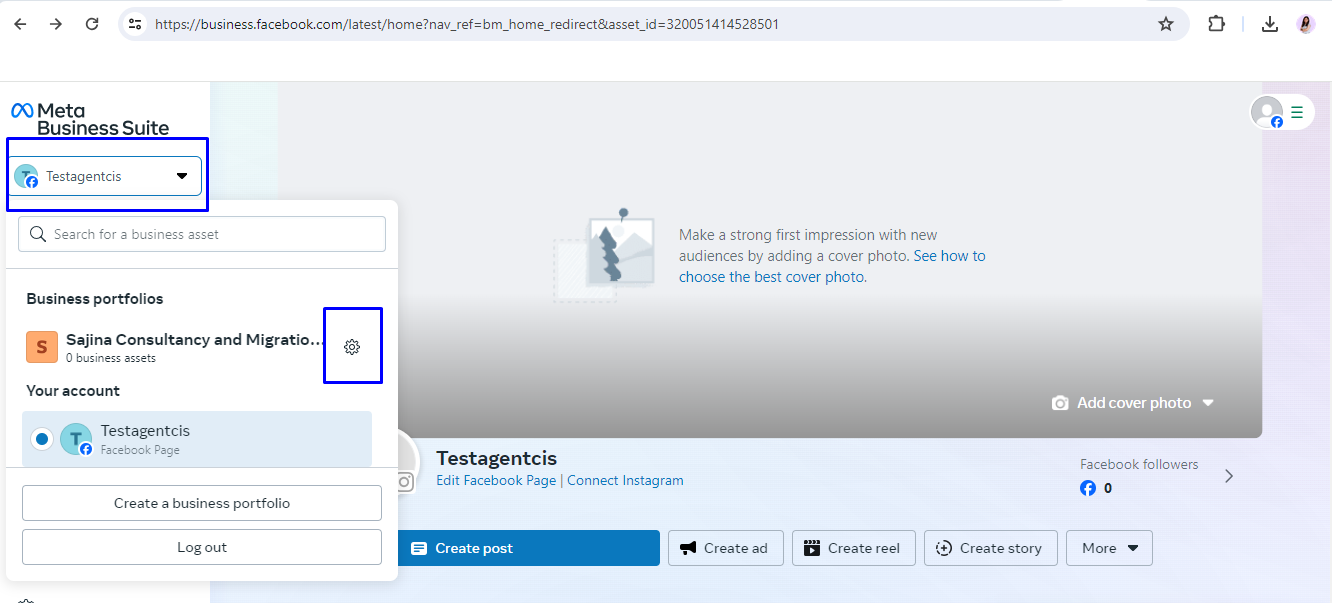This screenshot has height=603, width=1332.
Task: Click the Testagentcis page avatar in list
Action: click(76, 439)
